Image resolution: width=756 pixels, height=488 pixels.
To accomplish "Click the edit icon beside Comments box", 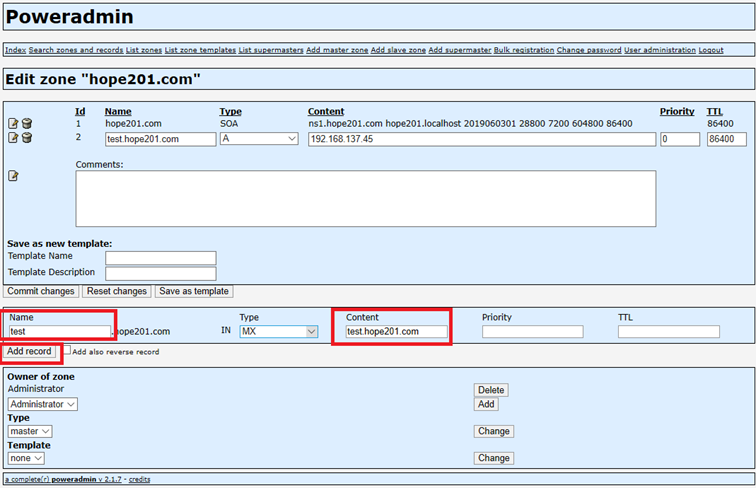I will click(13, 176).
